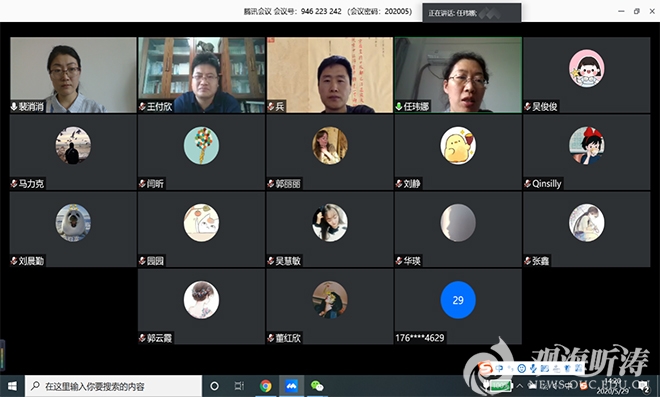The height and width of the screenshot is (397, 660).
Task: Open the battery 100% power indicator
Action: coord(500,386)
